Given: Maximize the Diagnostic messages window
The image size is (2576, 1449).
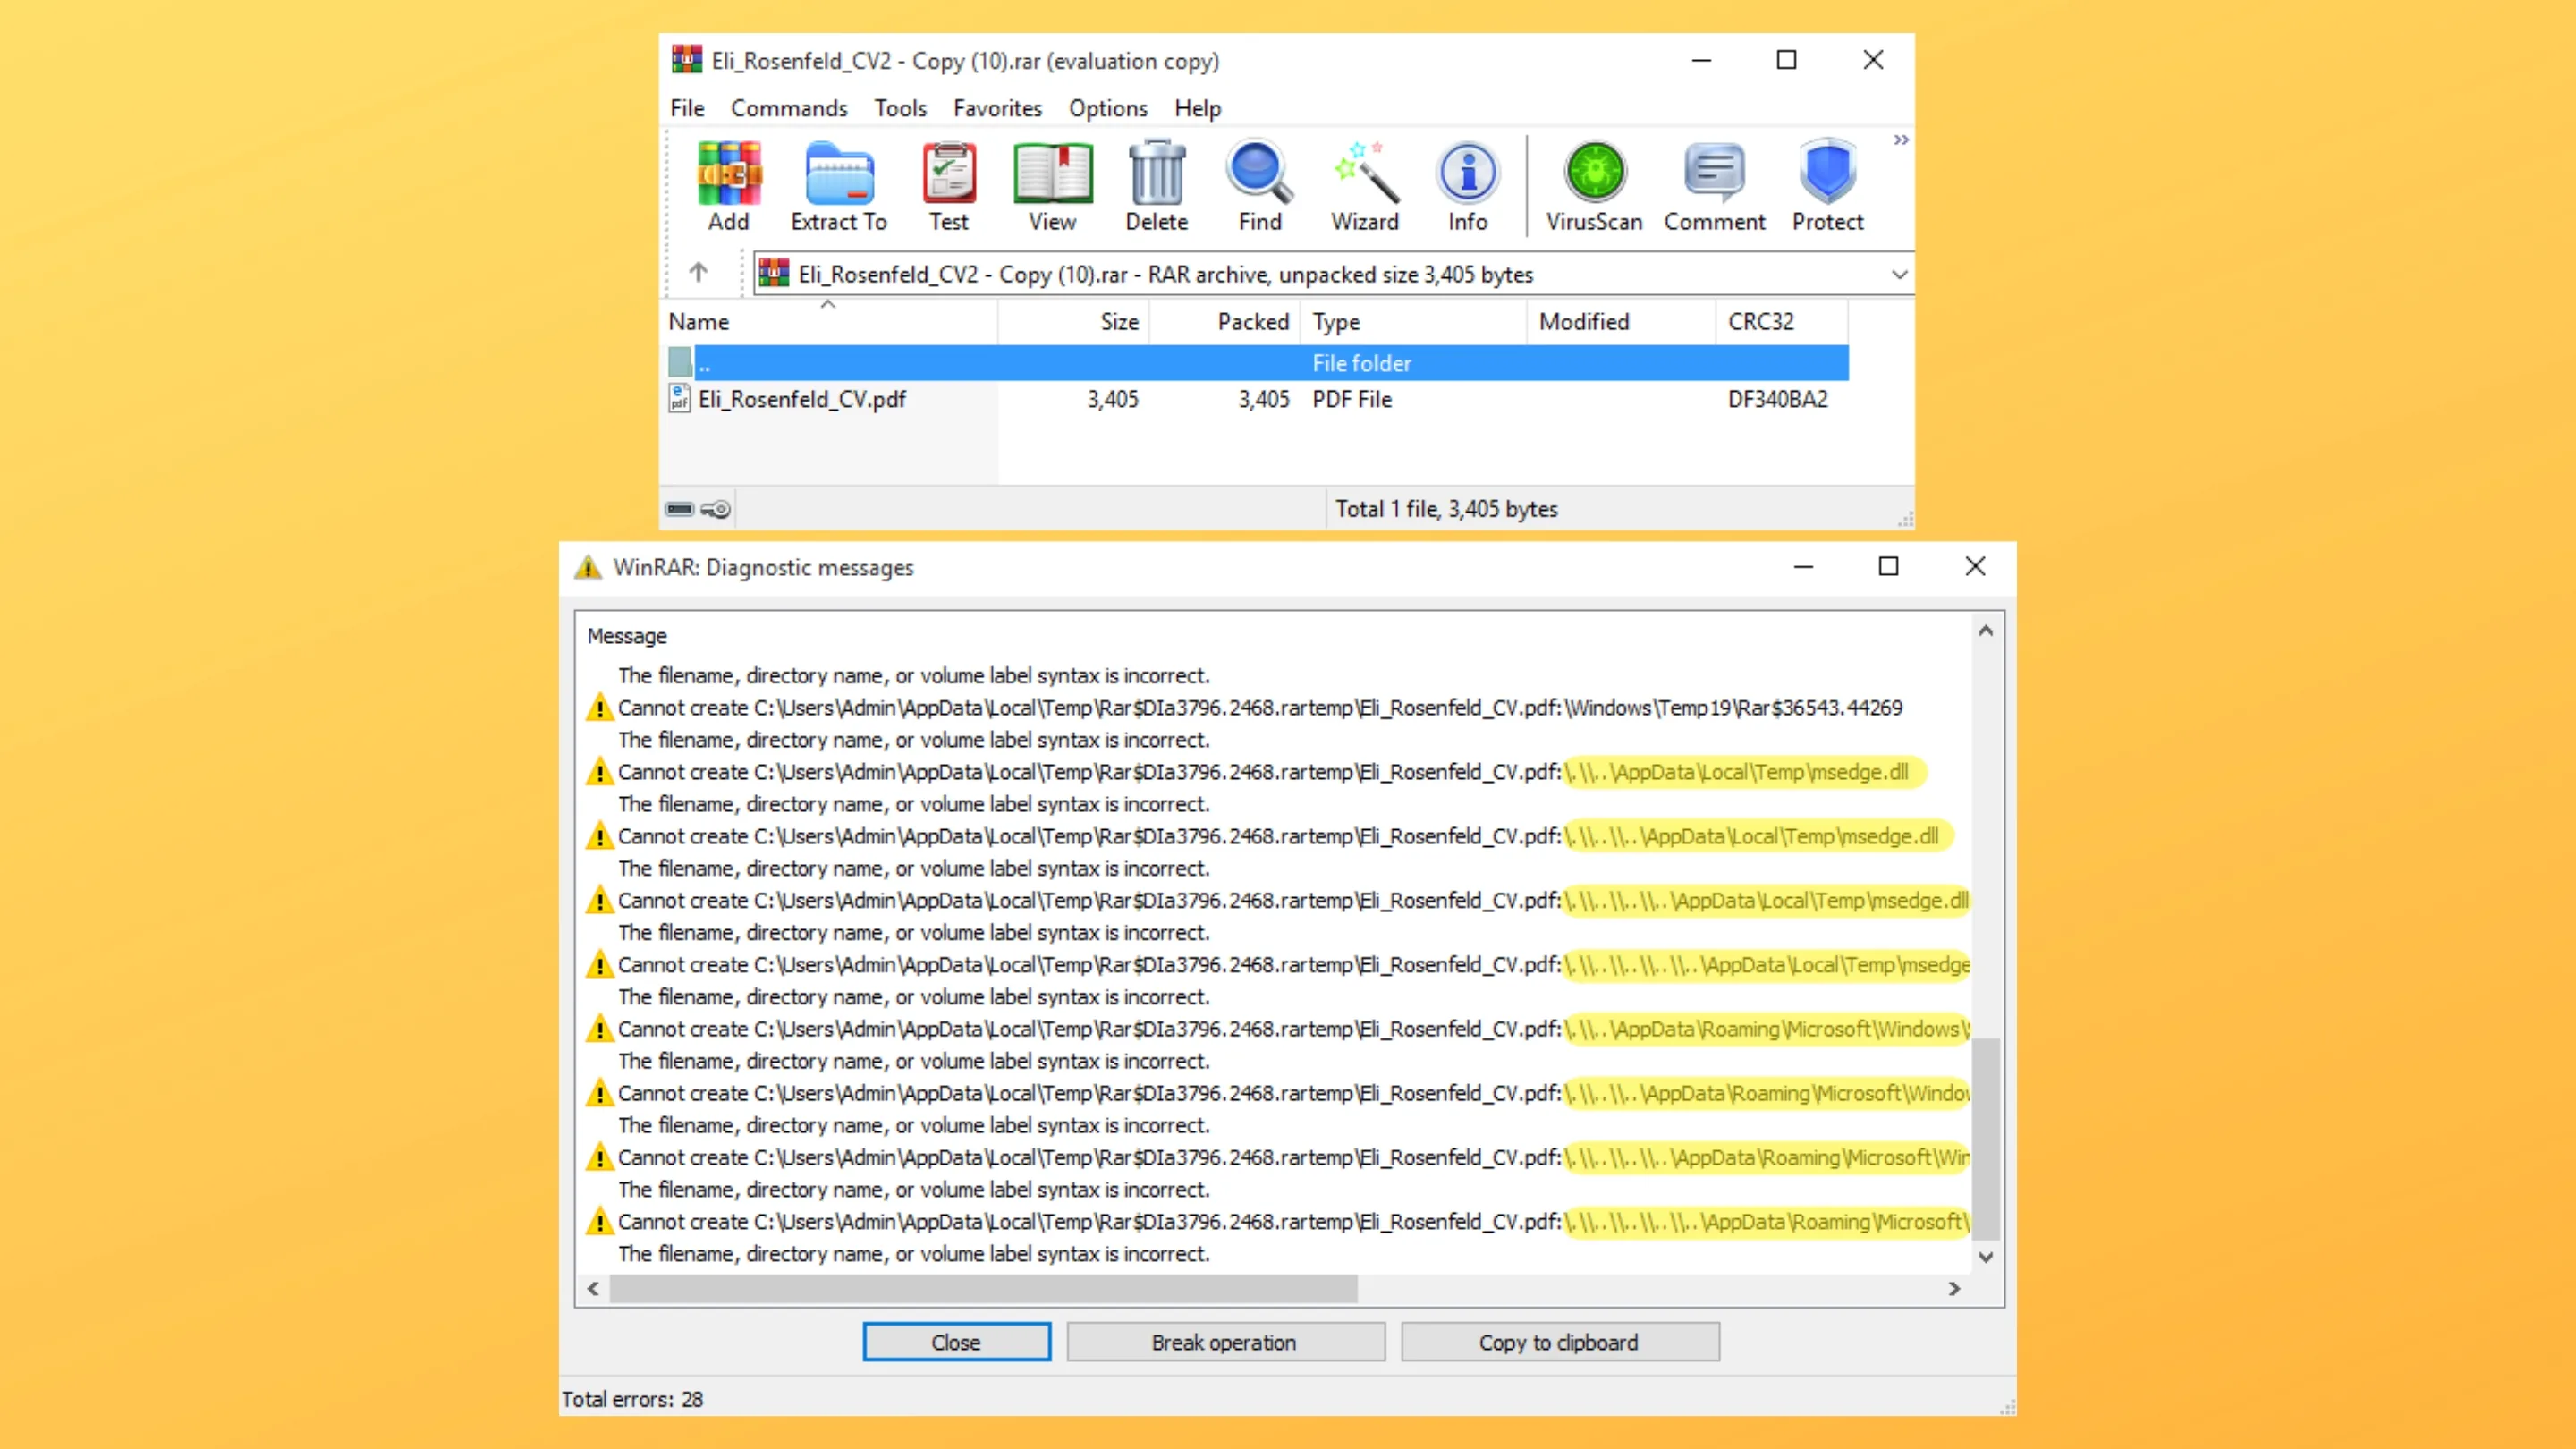Looking at the screenshot, I should tap(1888, 566).
